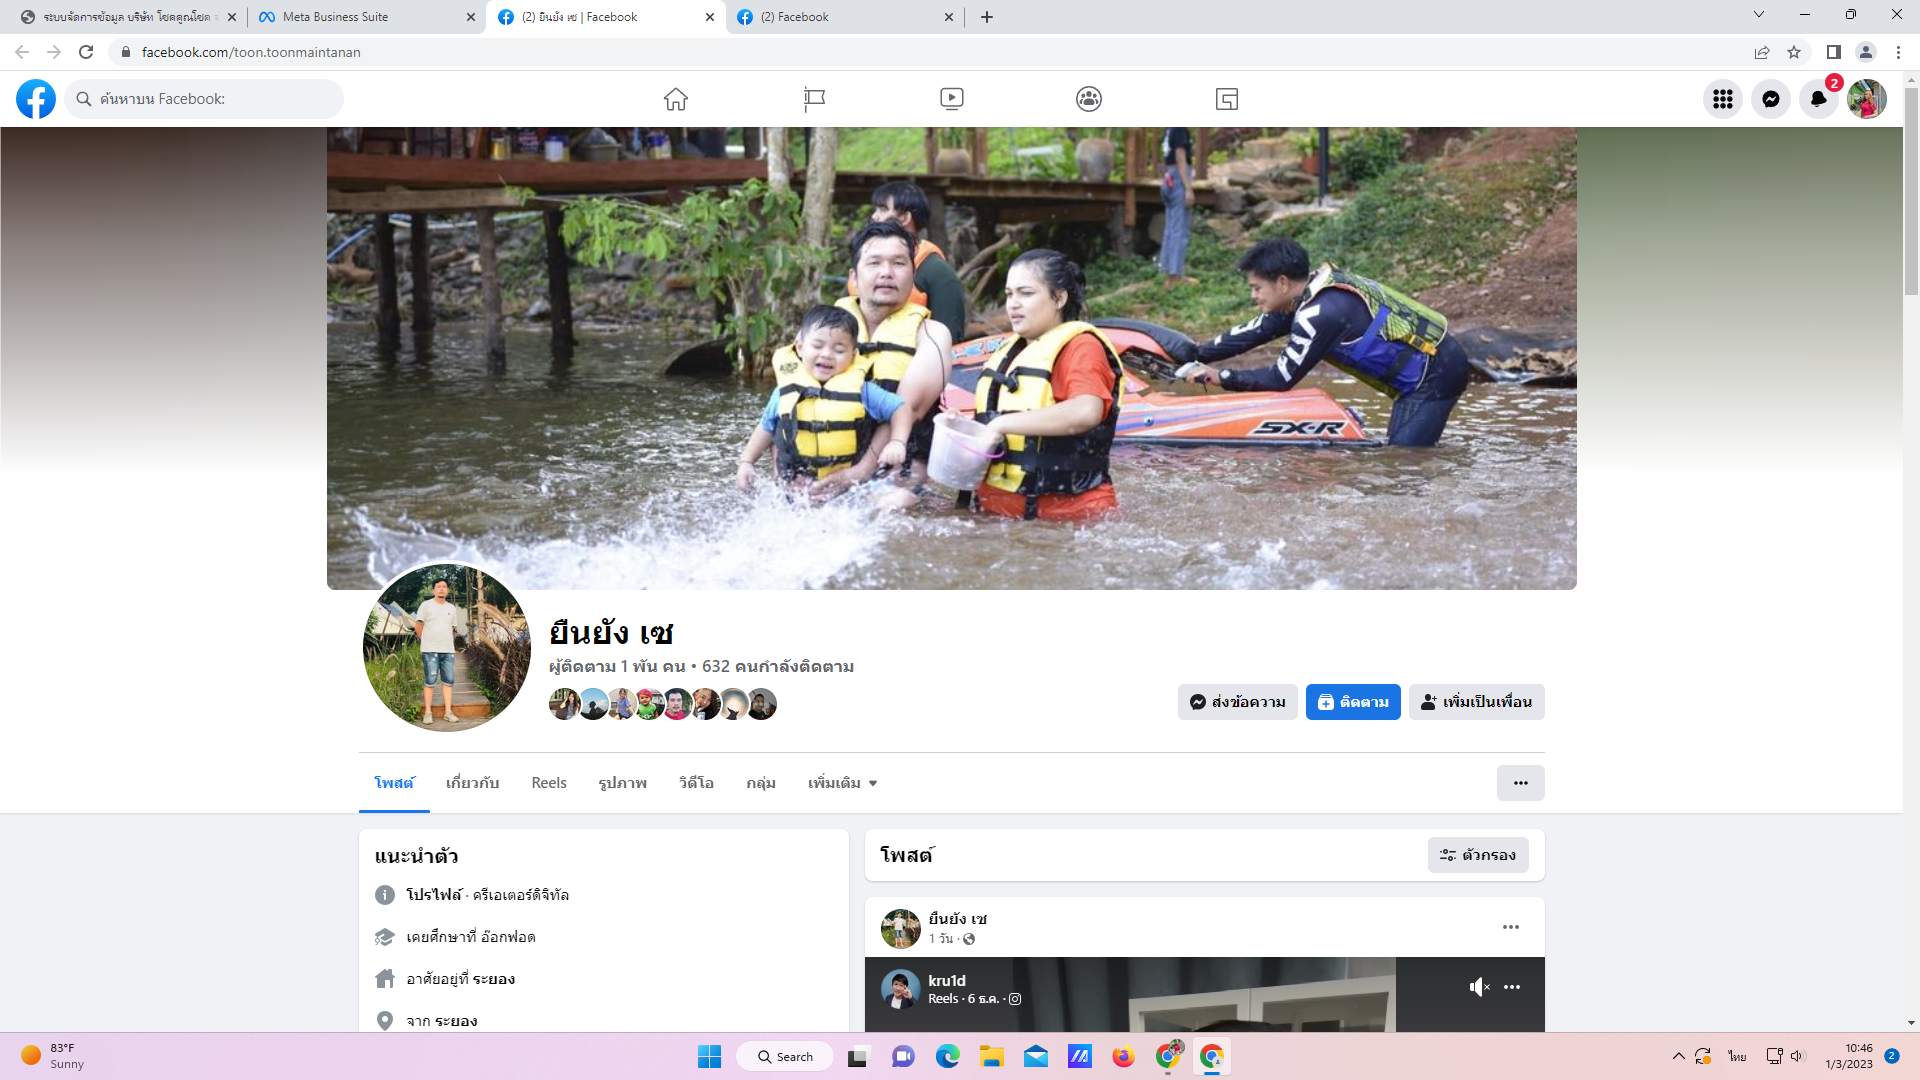Switch to the Reels tab
Screen dimensions: 1920x1080
[549, 783]
